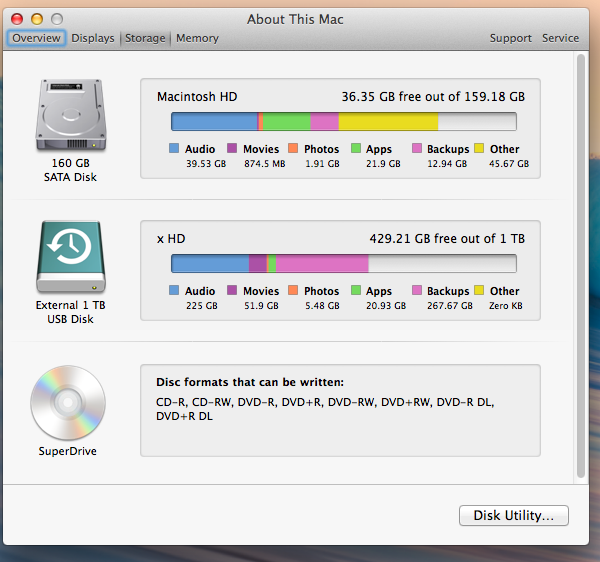The width and height of the screenshot is (600, 562).
Task: Open the Displays tab
Action: point(93,38)
